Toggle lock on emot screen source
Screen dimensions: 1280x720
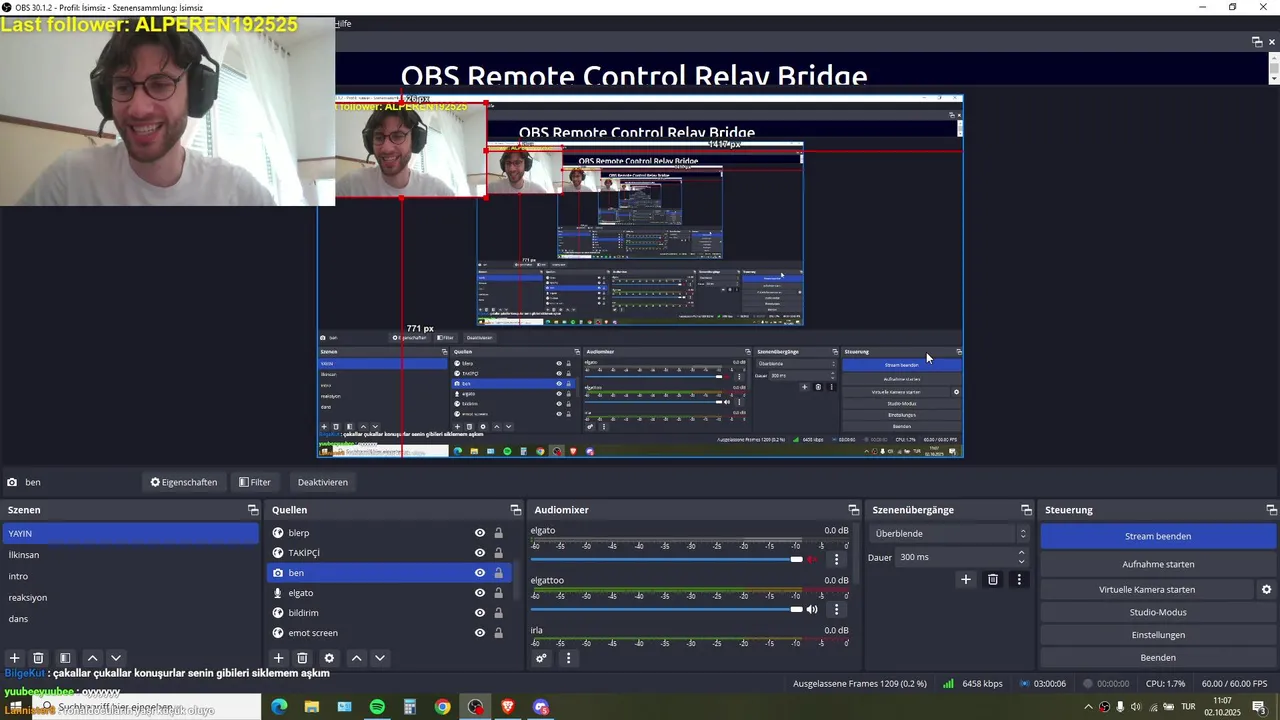click(498, 633)
